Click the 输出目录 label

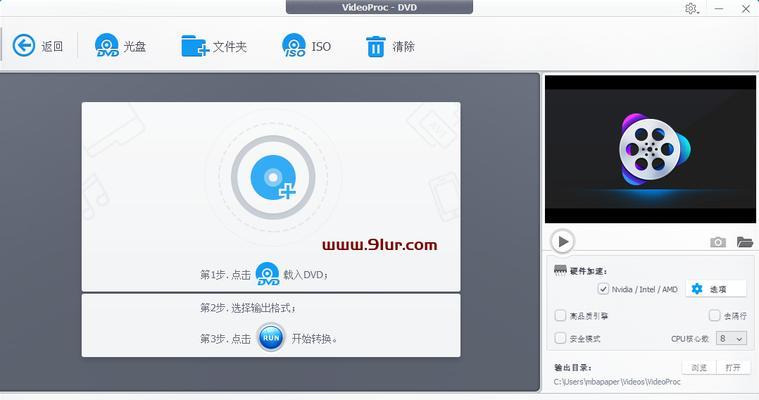573,368
